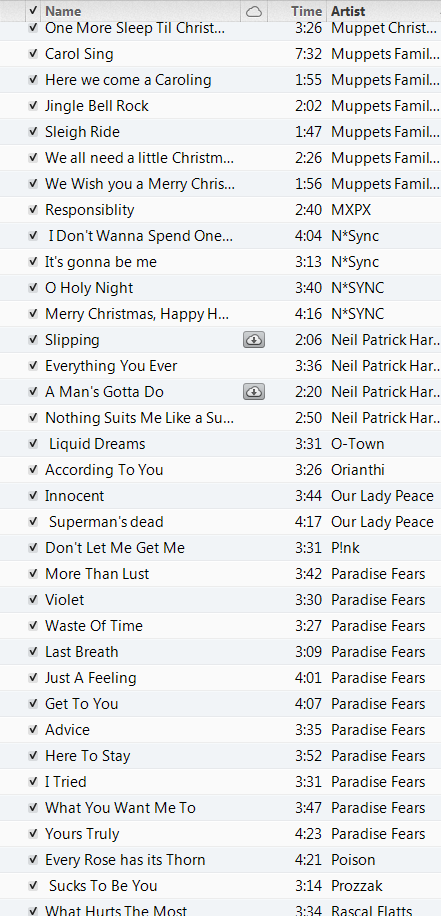441x916 pixels.
Task: Click the Orianthi artist entry
Action: tap(357, 470)
